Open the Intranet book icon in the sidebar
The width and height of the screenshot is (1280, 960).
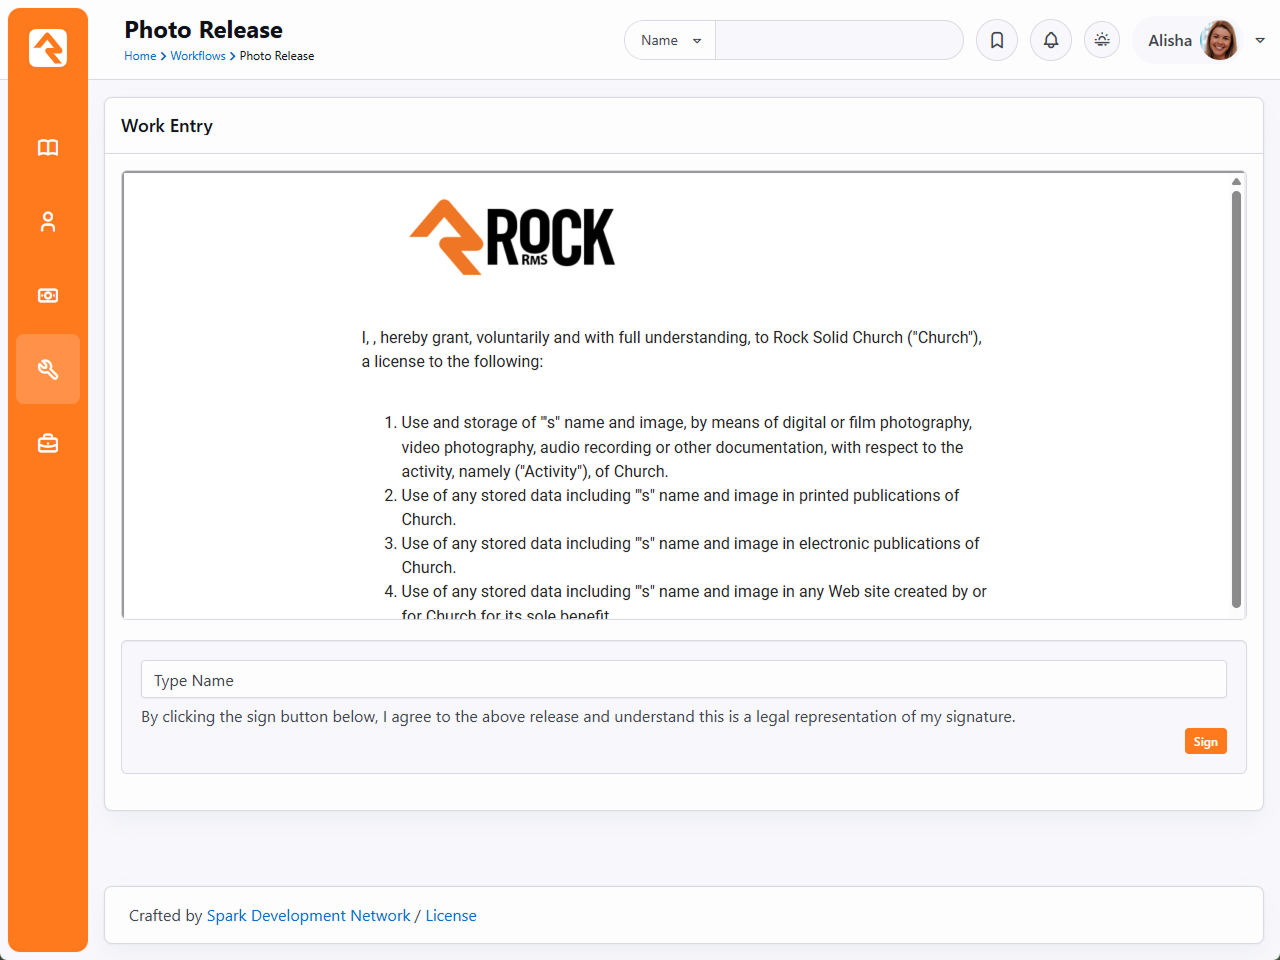pyautogui.click(x=48, y=148)
